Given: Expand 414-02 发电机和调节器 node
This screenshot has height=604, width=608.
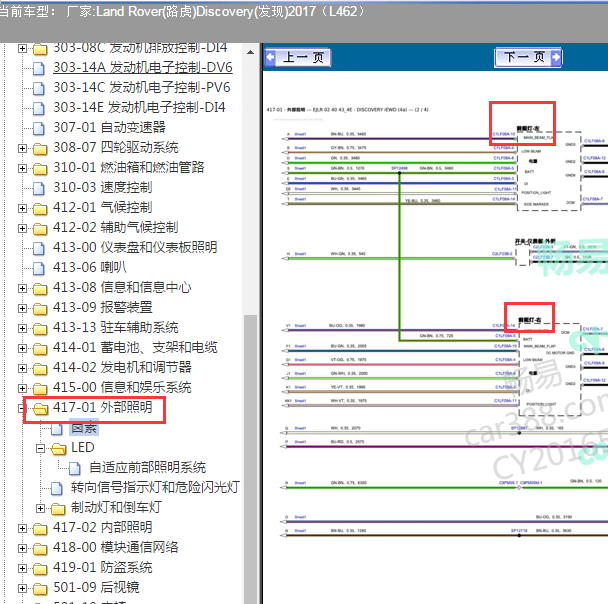Looking at the screenshot, I should point(22,368).
